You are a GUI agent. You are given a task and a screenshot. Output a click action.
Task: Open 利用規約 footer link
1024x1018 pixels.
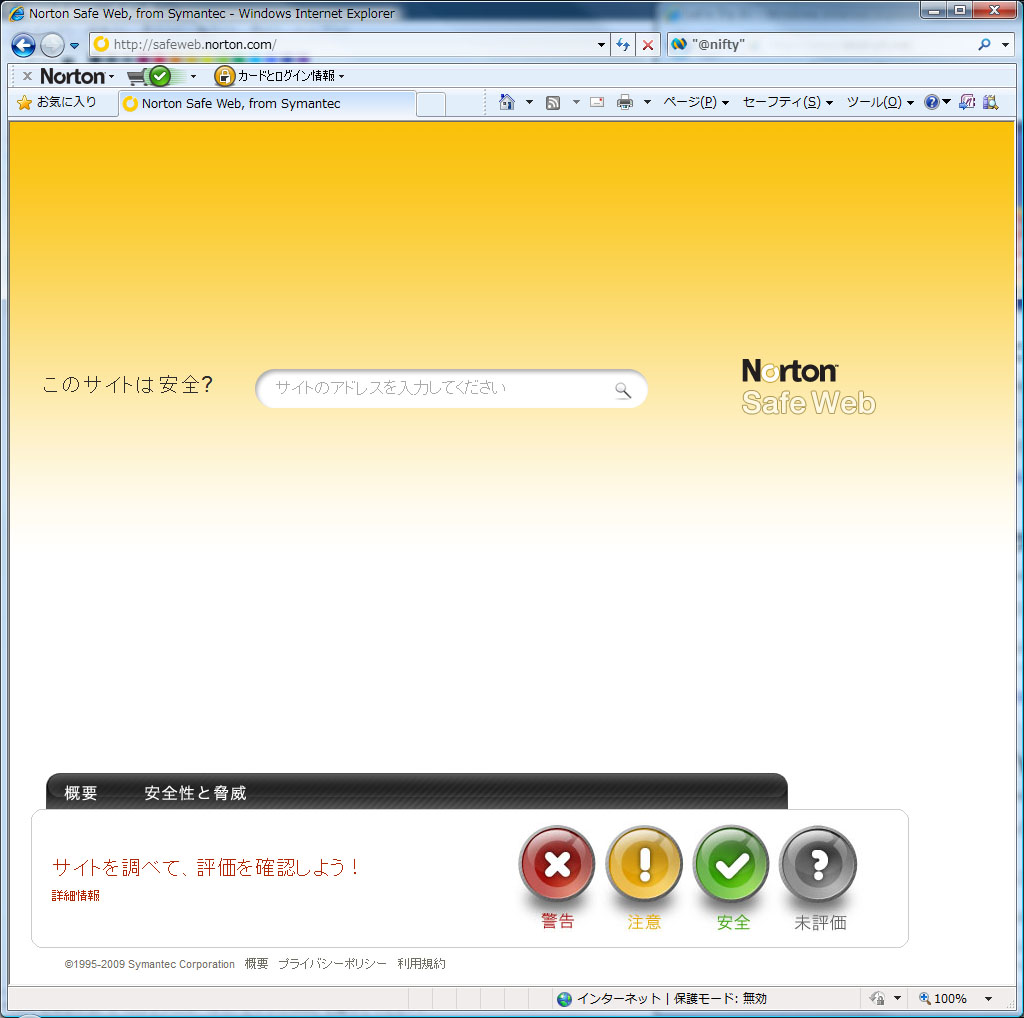[422, 964]
